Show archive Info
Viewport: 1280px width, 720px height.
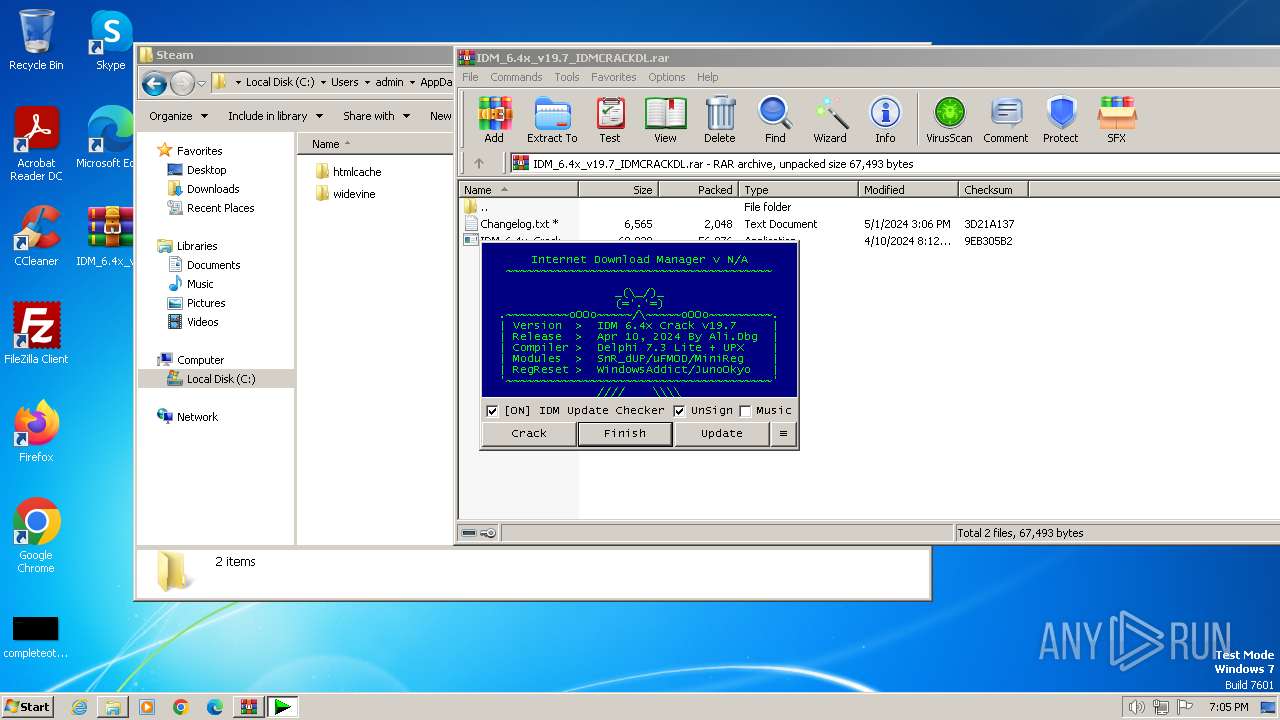[885, 120]
